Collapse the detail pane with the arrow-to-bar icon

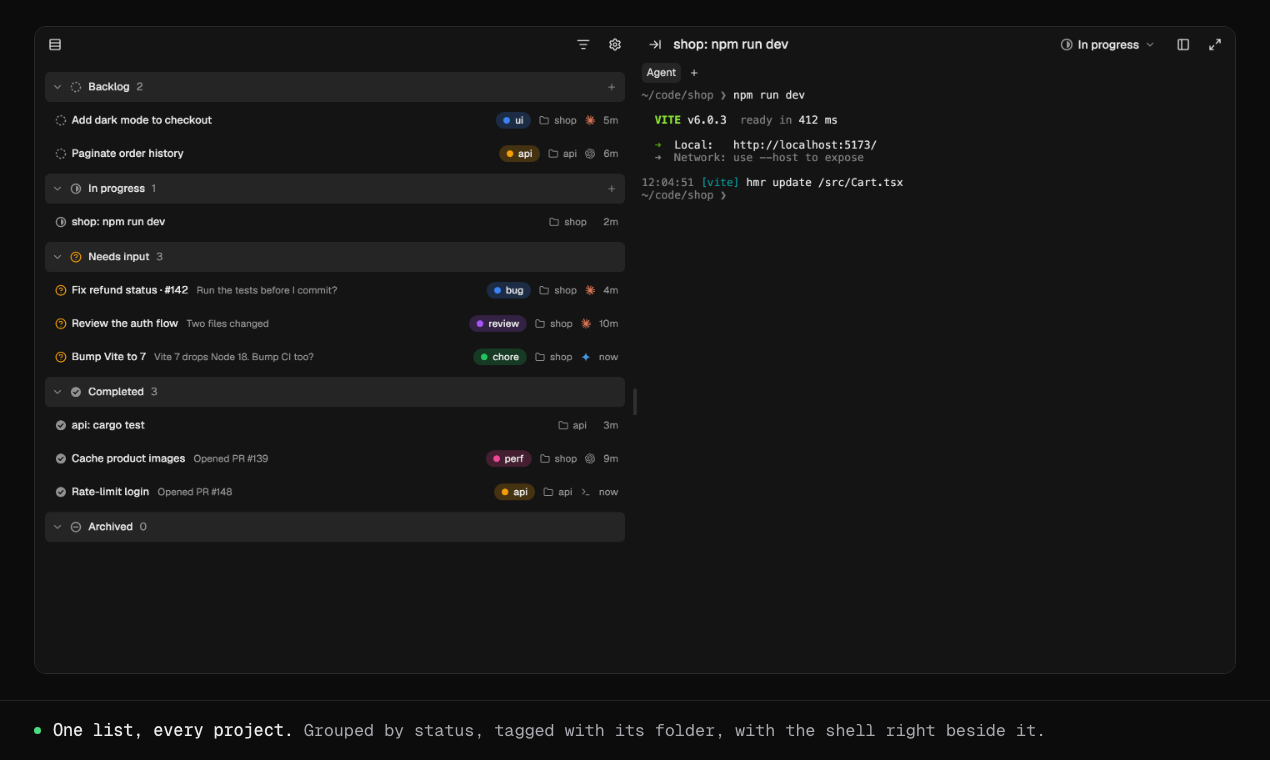[655, 45]
